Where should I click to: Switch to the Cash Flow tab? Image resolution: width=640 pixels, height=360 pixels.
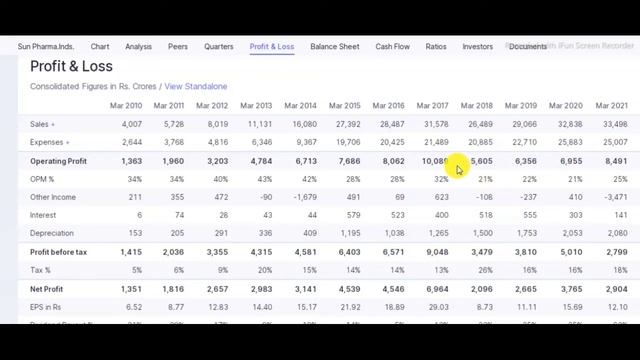(x=393, y=47)
